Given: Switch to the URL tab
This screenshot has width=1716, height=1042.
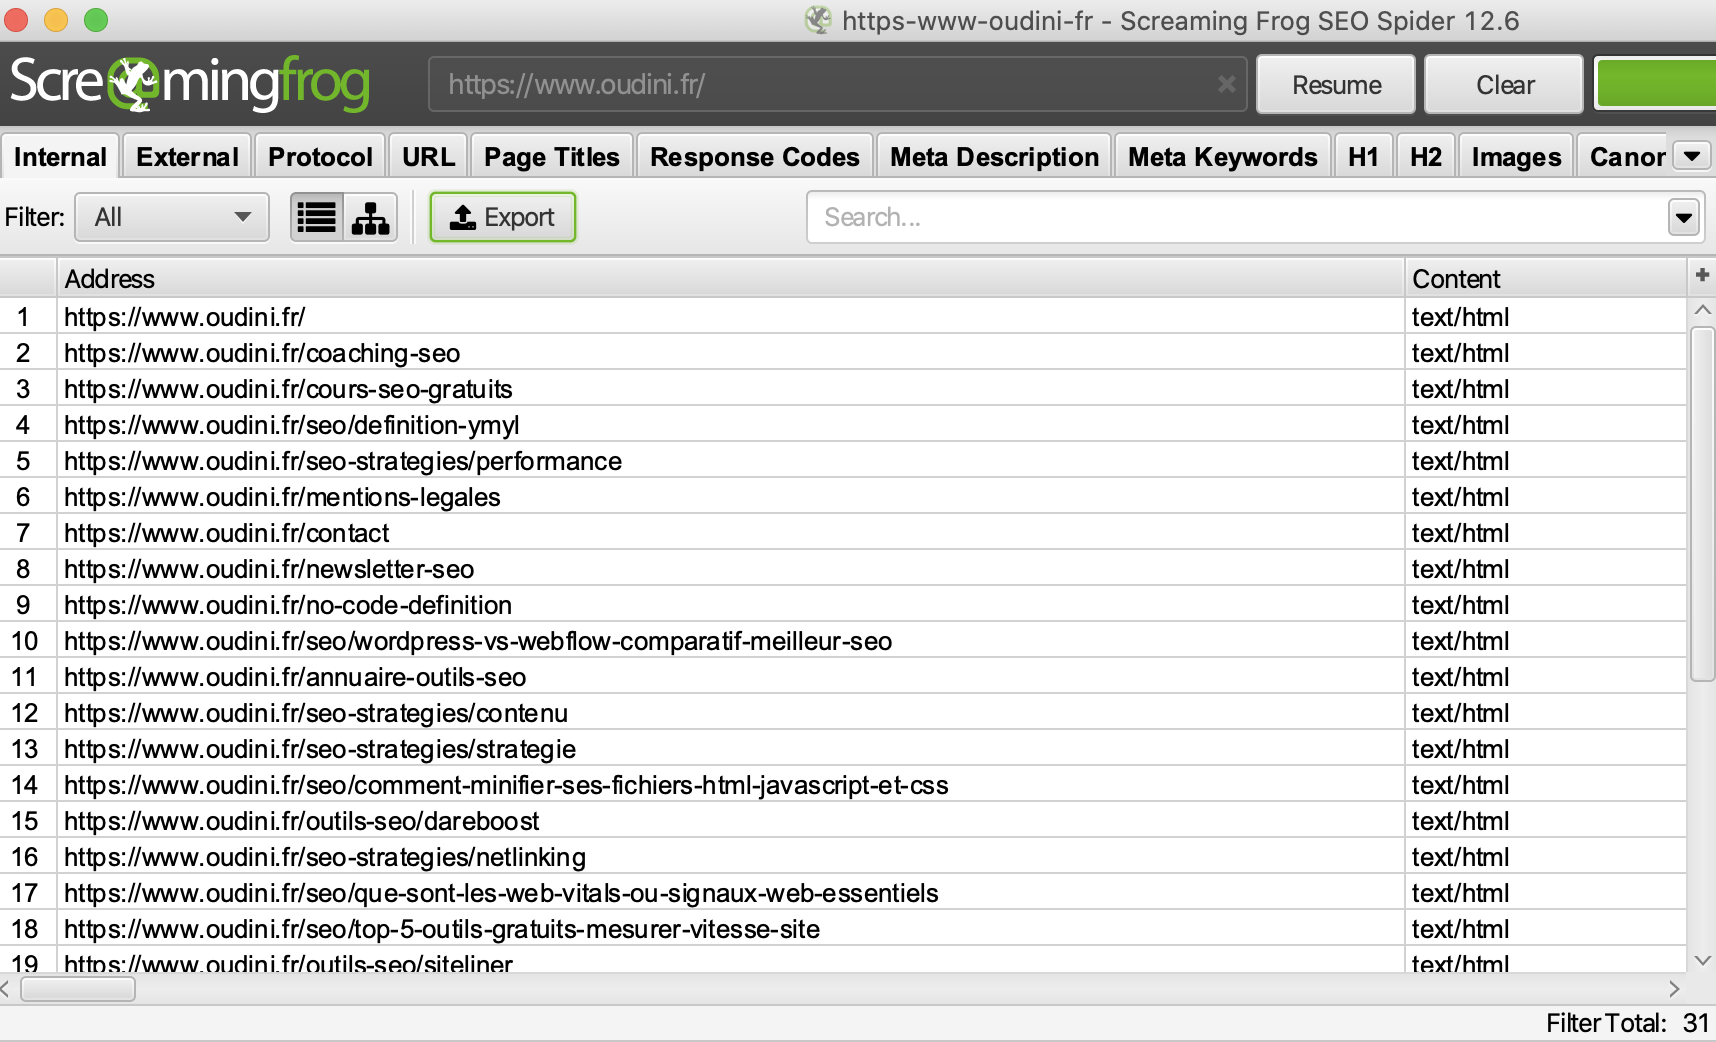Looking at the screenshot, I should (428, 157).
